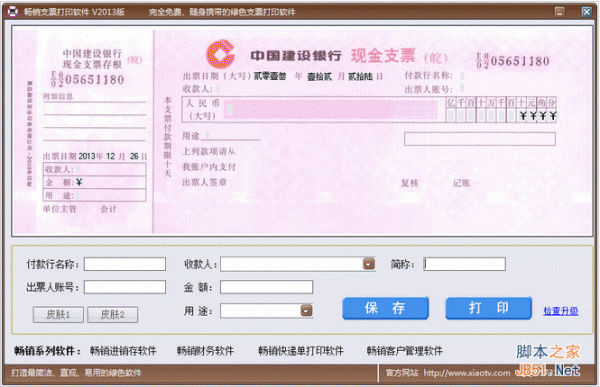Focus the 用途 combo box text area

[x=260, y=310]
